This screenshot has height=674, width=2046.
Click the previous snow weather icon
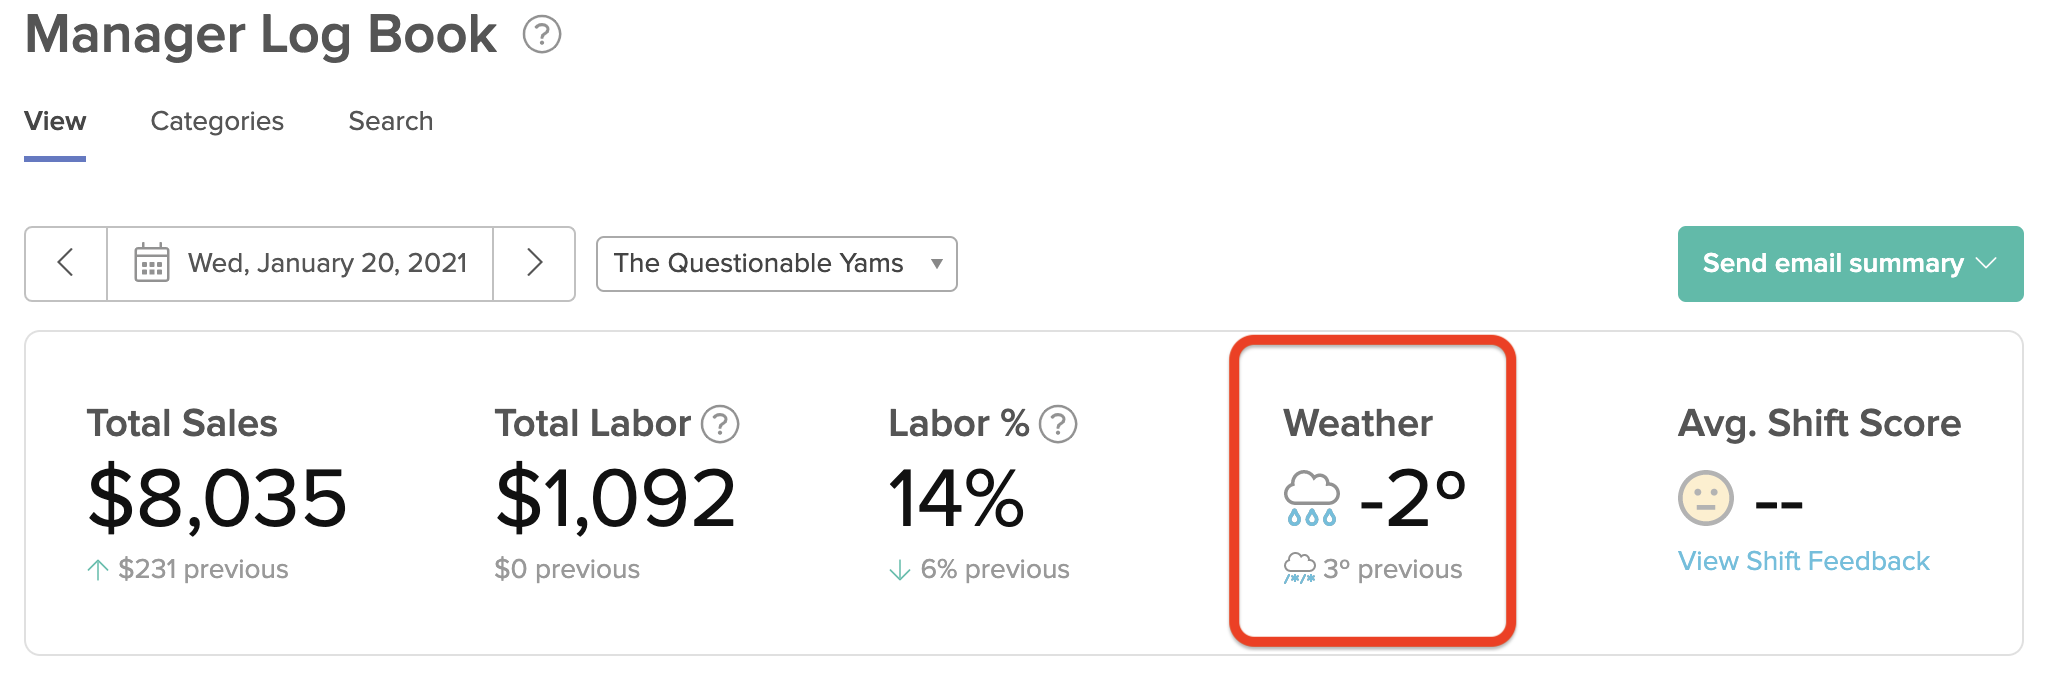pos(1300,568)
